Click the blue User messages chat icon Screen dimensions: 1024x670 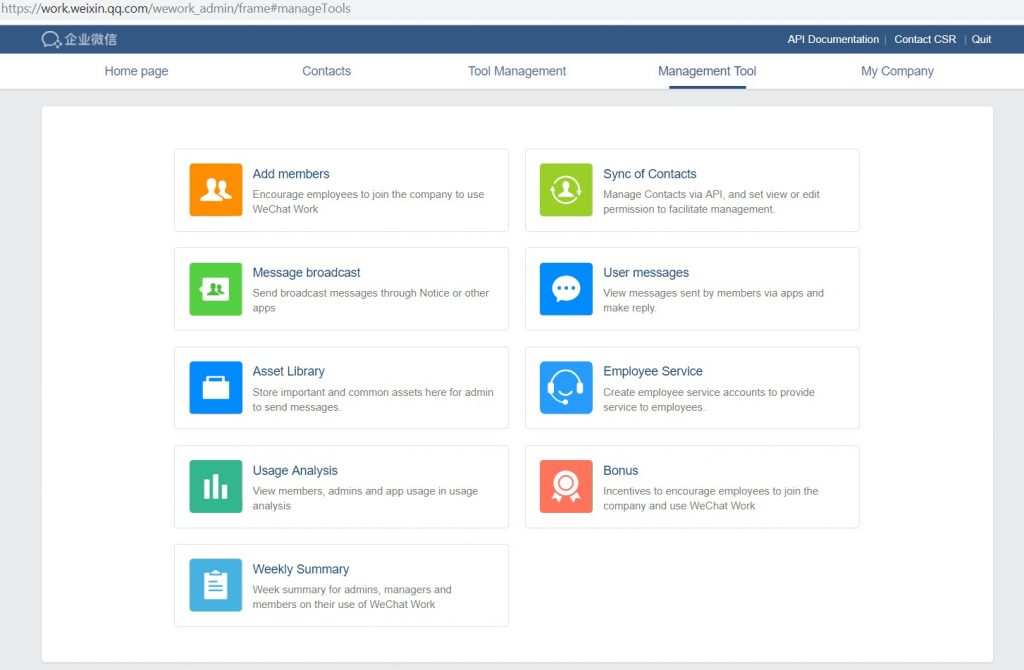(566, 289)
